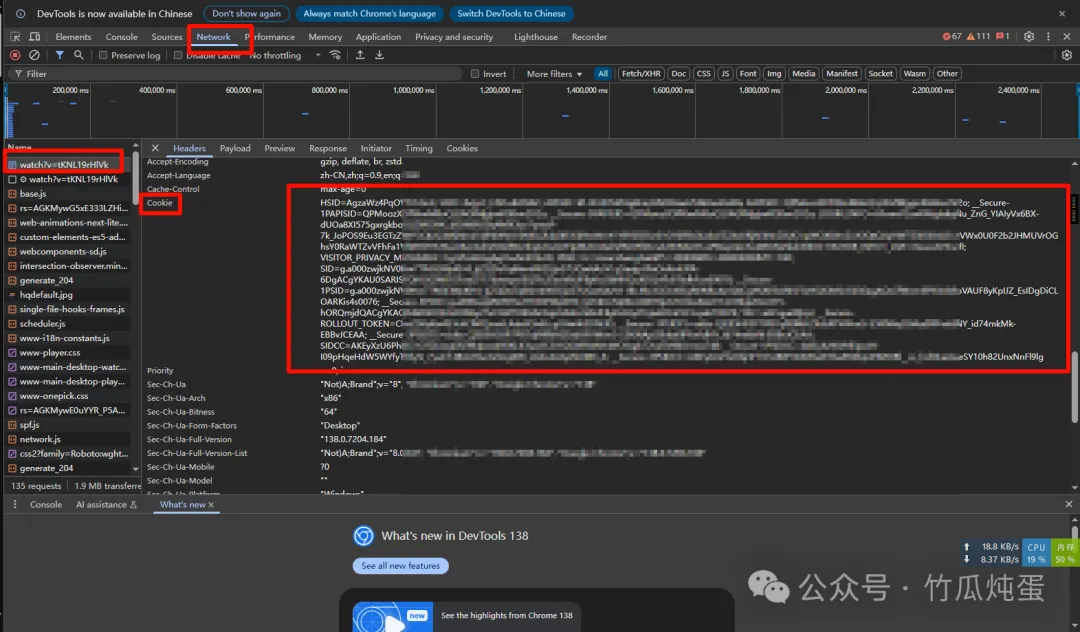Open network conditions wifi icon
The width and height of the screenshot is (1080, 632).
click(x=335, y=55)
